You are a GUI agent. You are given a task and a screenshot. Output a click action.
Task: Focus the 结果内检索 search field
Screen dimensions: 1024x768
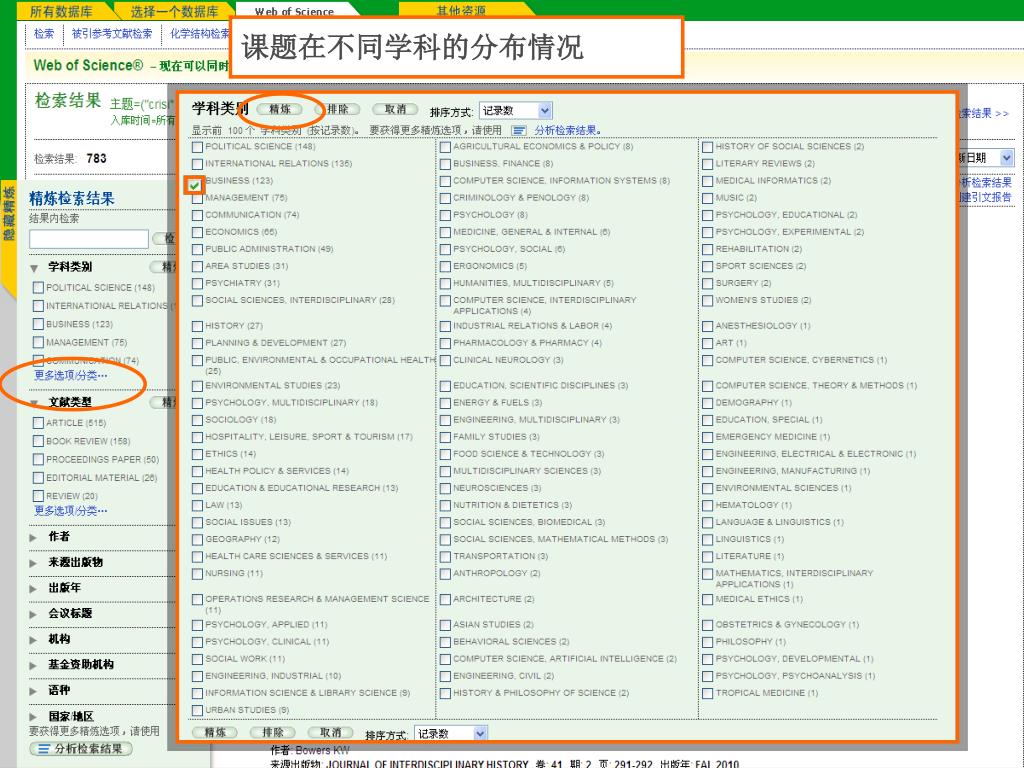pyautogui.click(x=89, y=239)
